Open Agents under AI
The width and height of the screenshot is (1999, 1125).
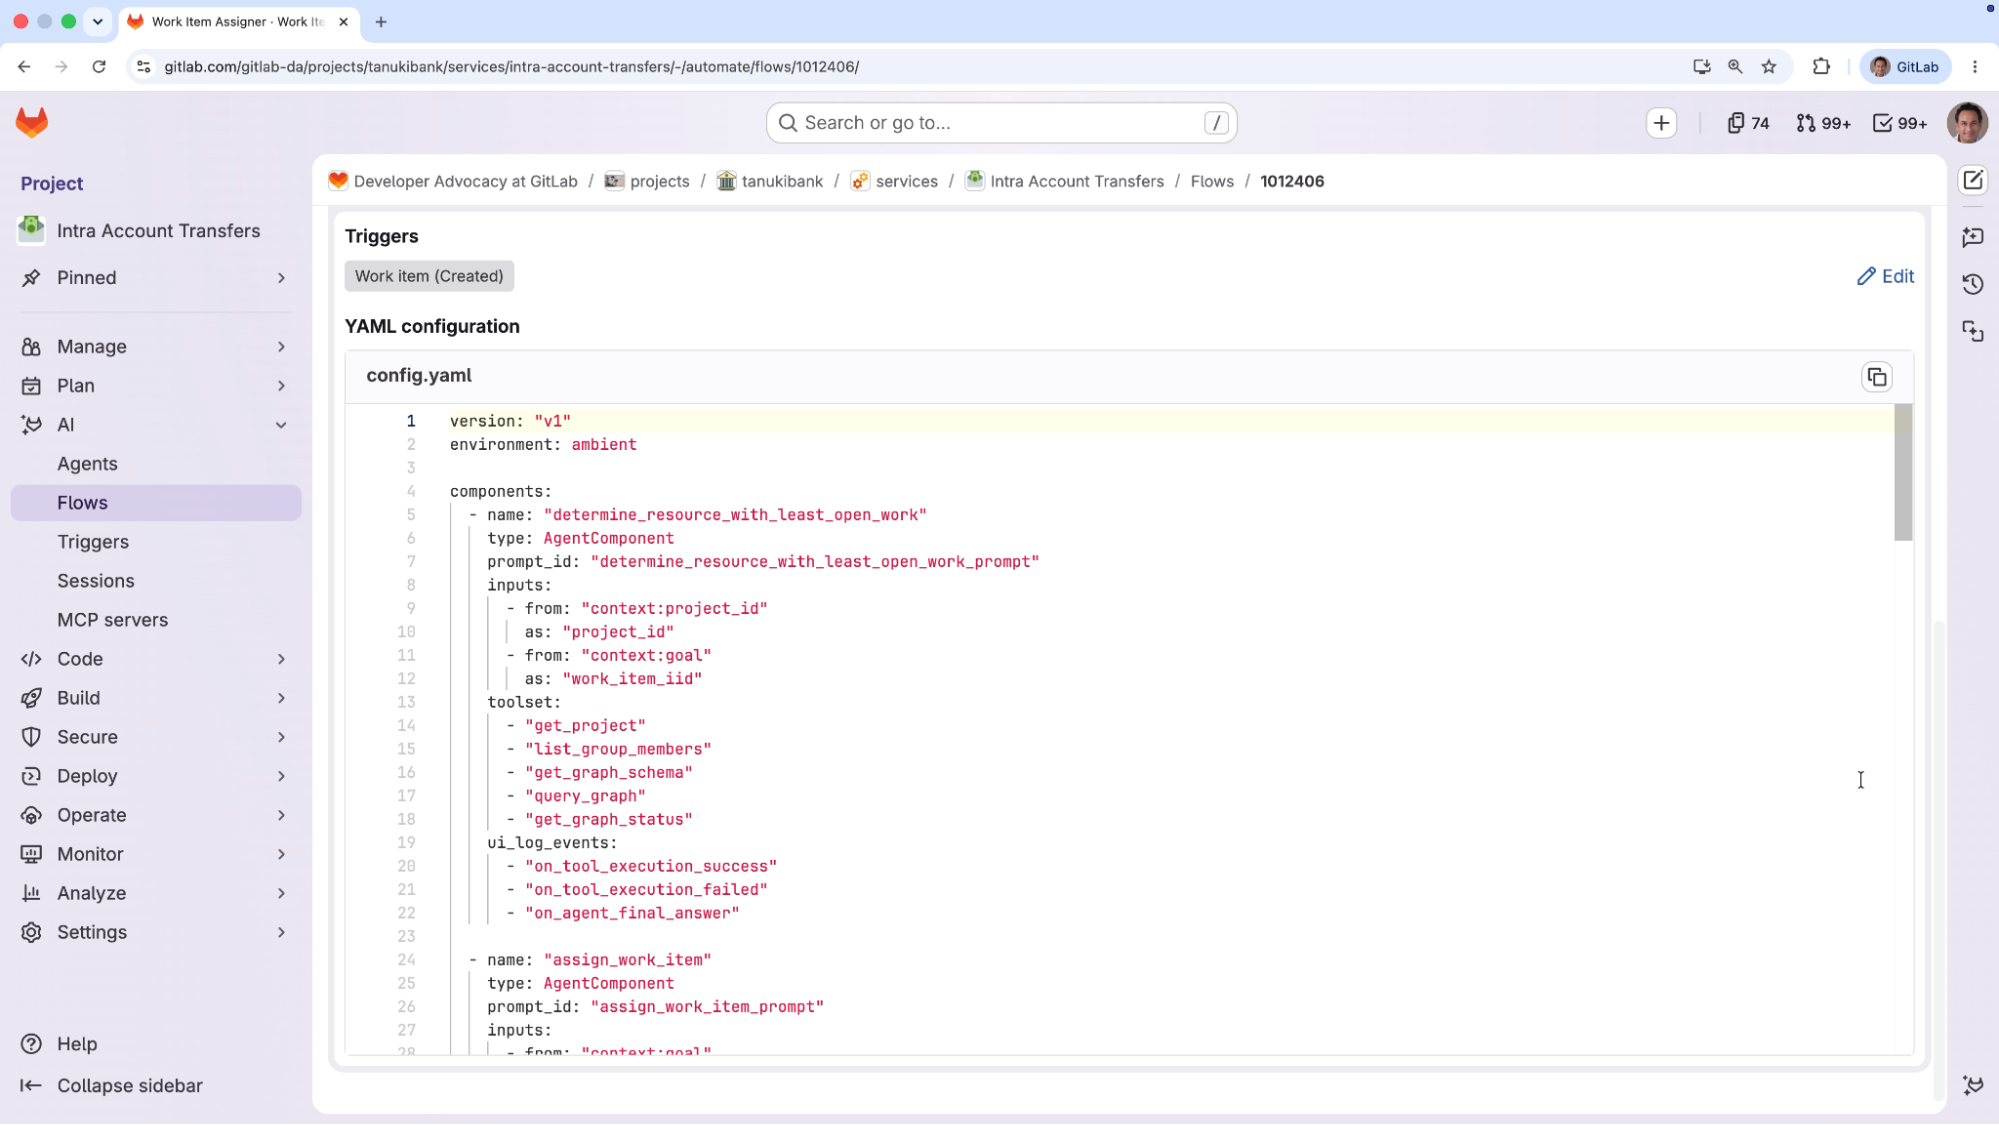tap(155, 464)
